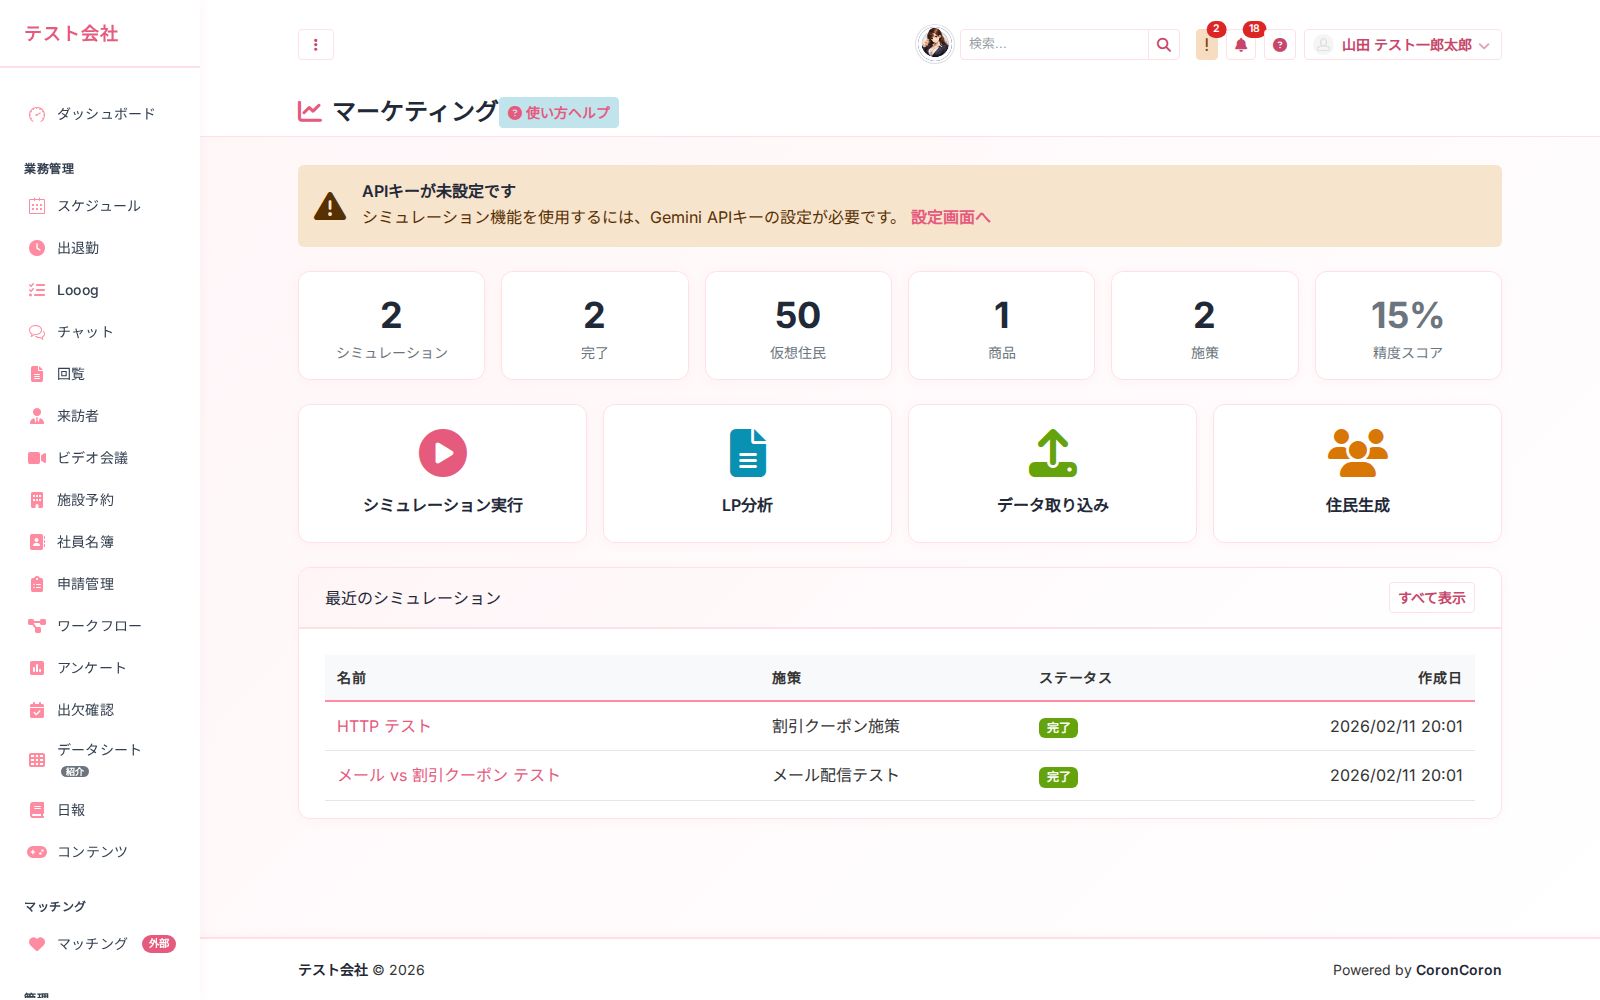This screenshot has height=1000, width=1600.
Task: Click the スケジュール calendar icon
Action: [37, 206]
